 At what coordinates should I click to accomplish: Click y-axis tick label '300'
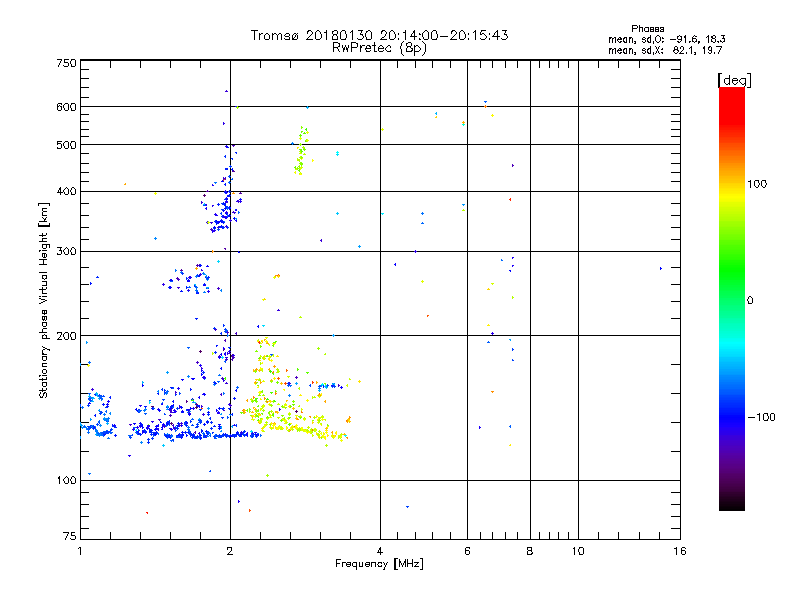coord(66,252)
